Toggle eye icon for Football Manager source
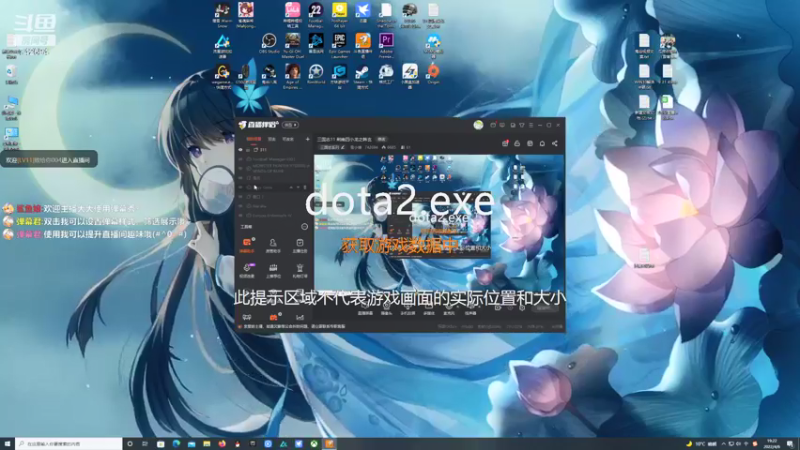Screen dimensions: 800x450 241,159
